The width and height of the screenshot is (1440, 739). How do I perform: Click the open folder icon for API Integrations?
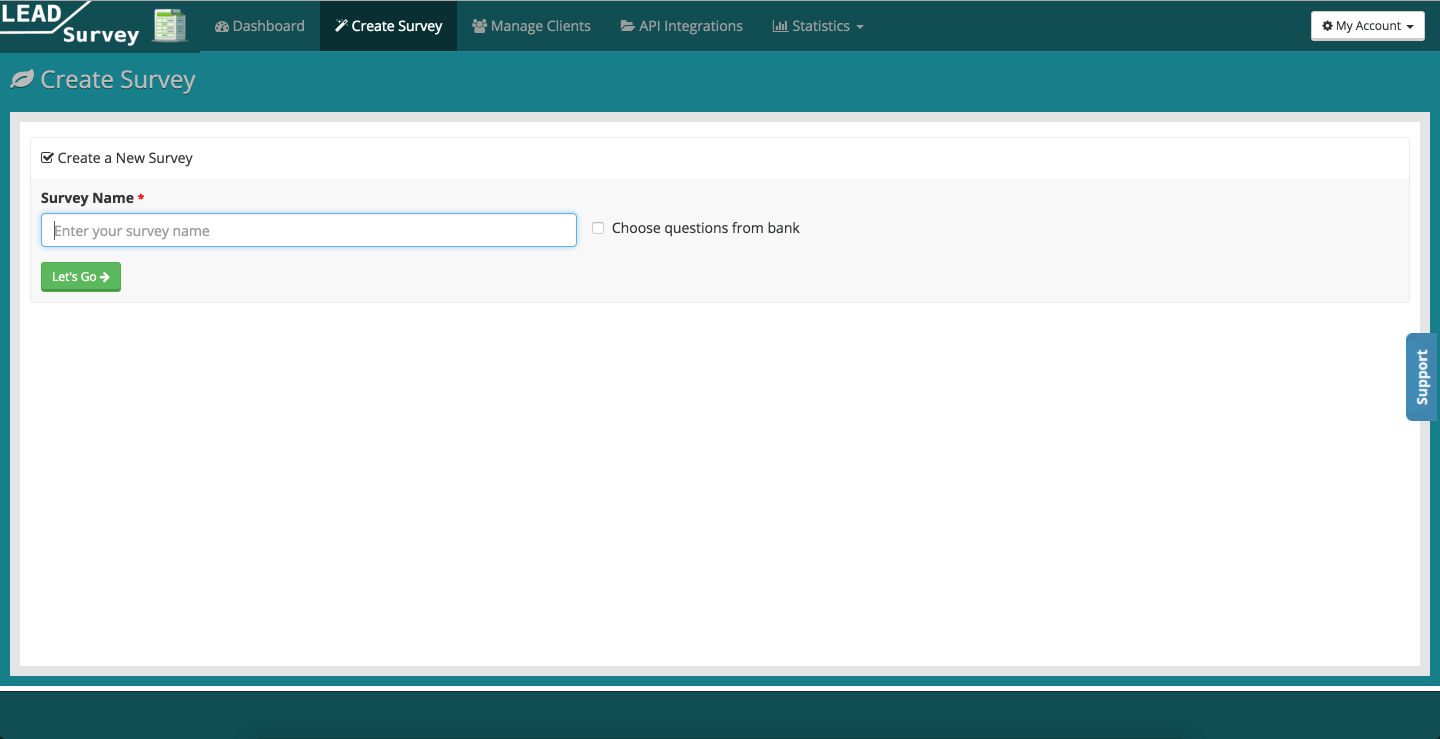pyautogui.click(x=627, y=26)
